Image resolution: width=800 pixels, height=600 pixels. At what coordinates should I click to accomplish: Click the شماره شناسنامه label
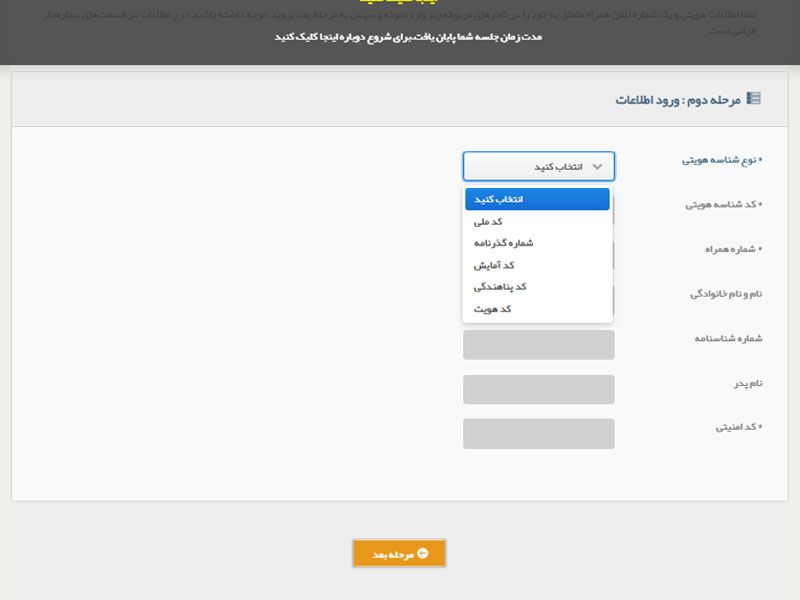[x=729, y=338]
